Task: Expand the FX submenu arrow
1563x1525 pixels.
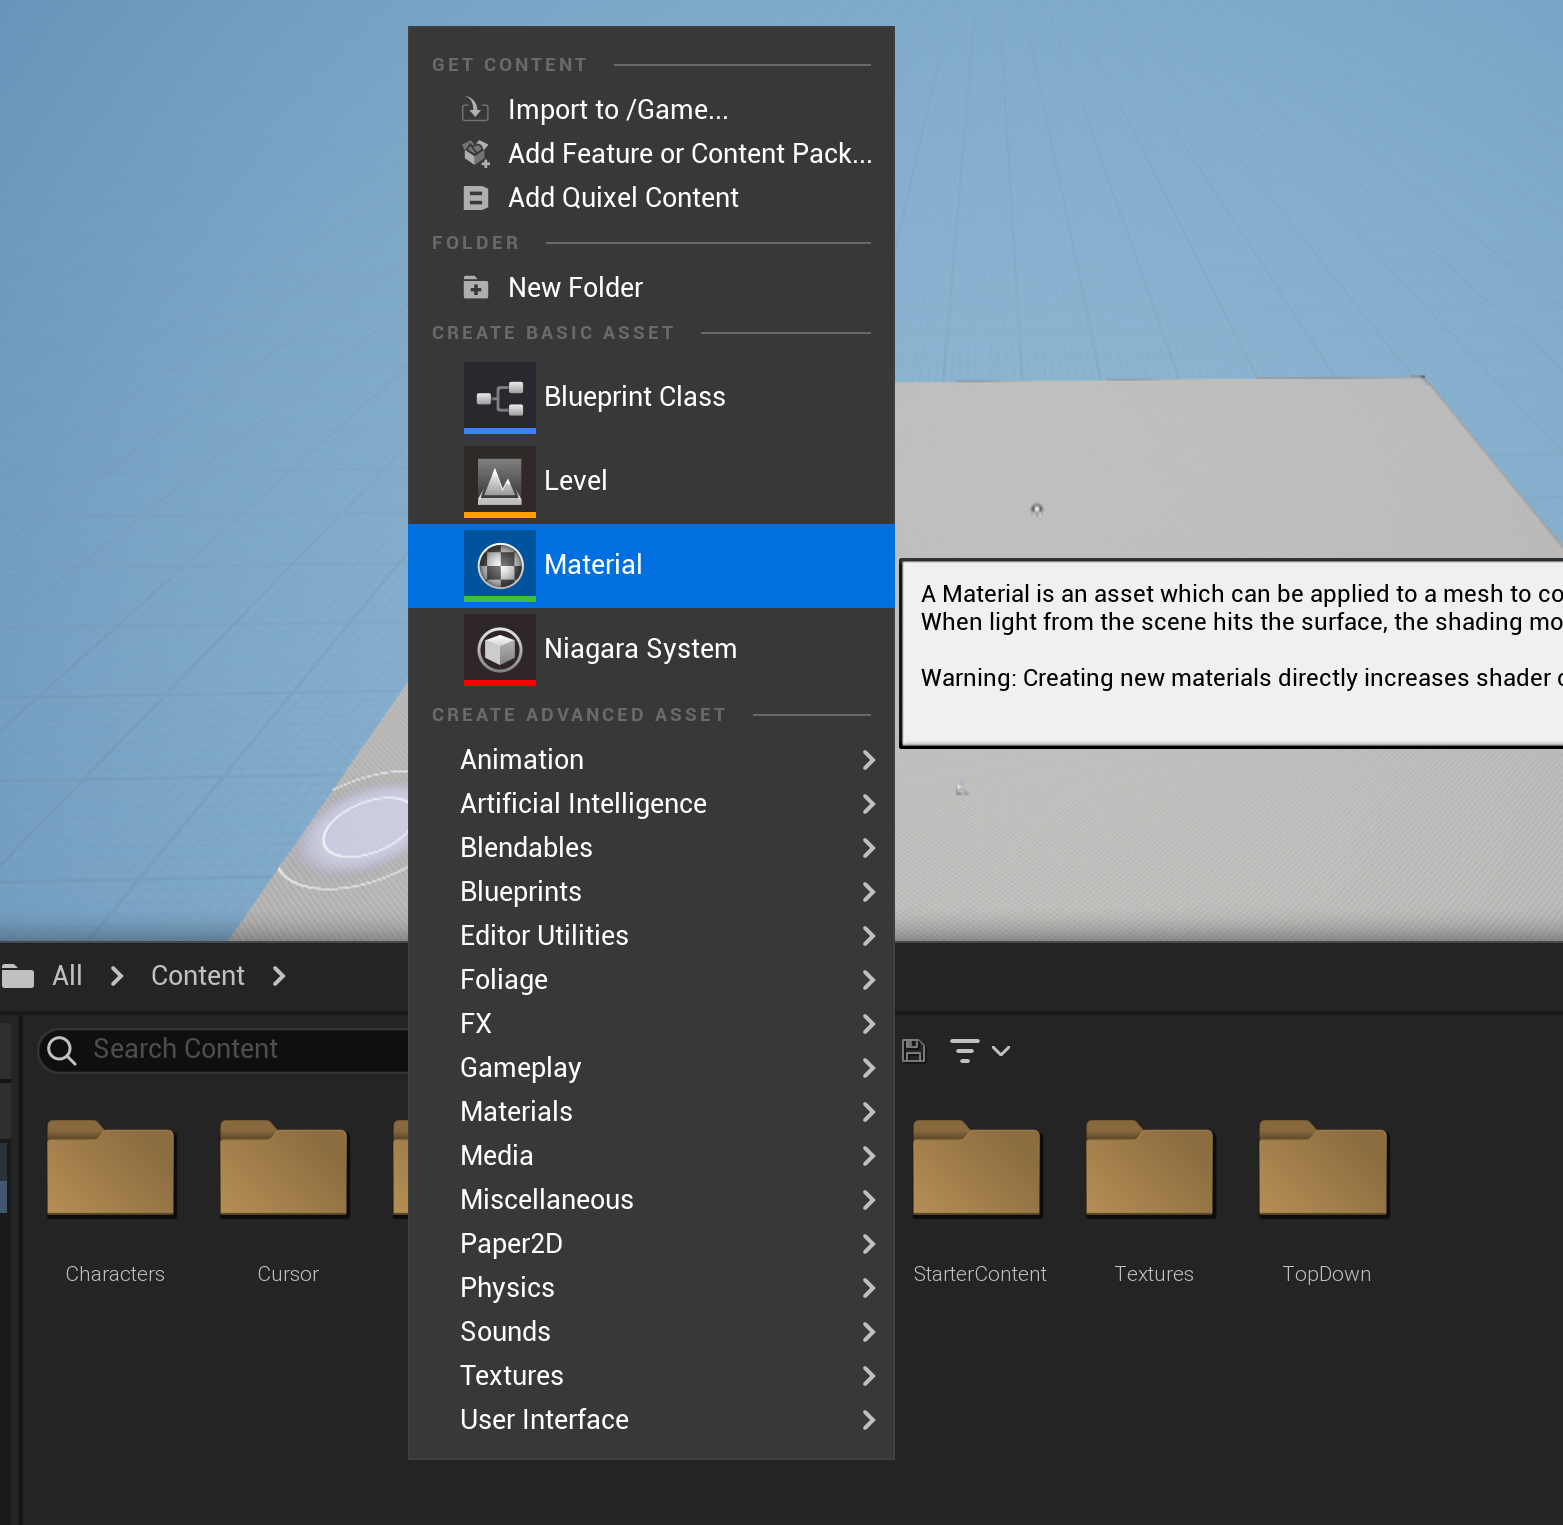Action: coord(868,1024)
